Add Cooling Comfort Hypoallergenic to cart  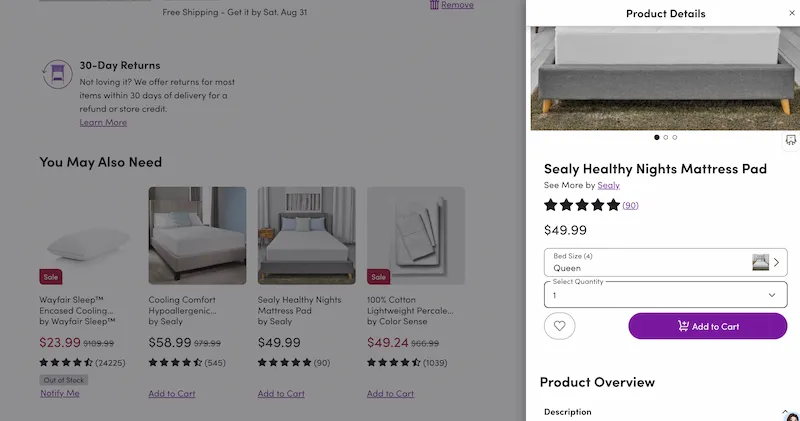click(171, 393)
